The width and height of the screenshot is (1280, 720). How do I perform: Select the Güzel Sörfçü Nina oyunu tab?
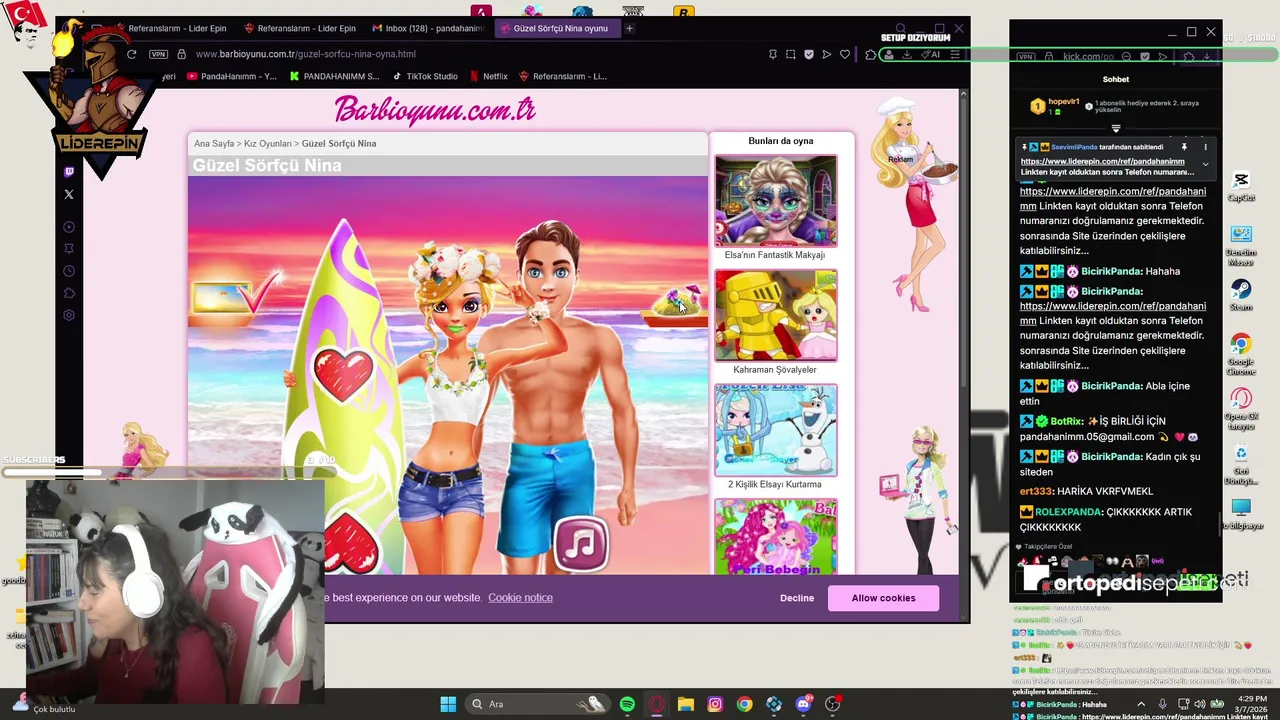(558, 28)
